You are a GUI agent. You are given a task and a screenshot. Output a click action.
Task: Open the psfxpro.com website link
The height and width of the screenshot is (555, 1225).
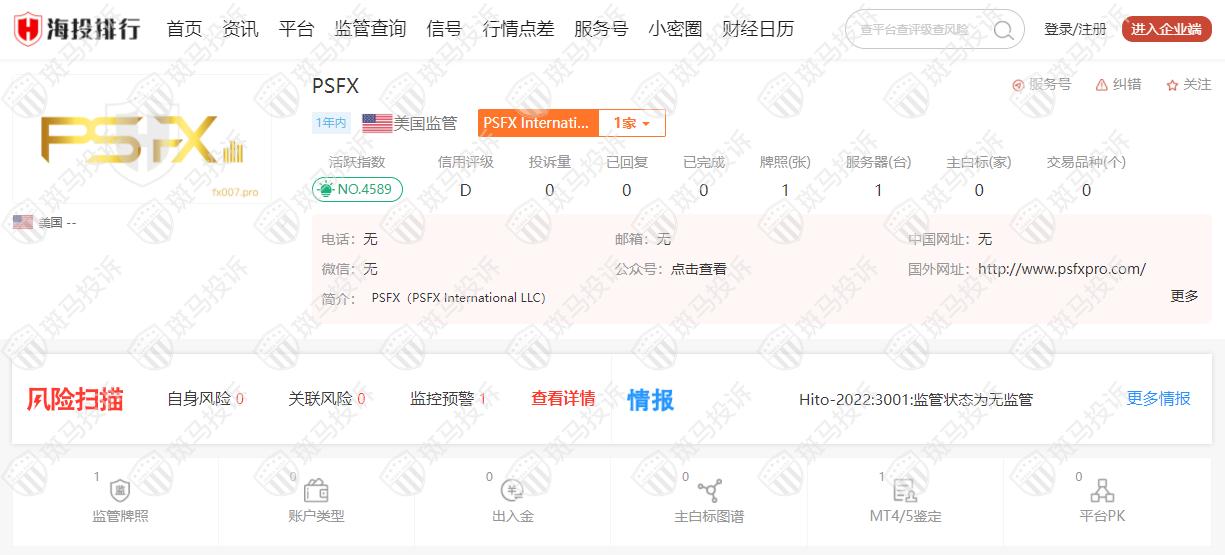click(1061, 268)
